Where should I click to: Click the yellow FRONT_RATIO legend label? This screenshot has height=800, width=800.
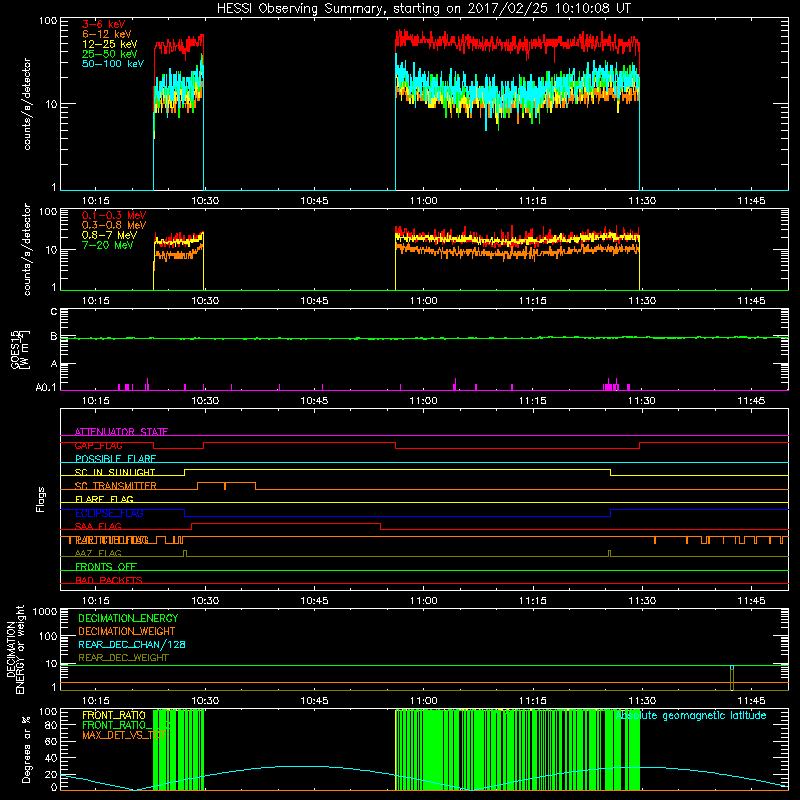(x=114, y=715)
